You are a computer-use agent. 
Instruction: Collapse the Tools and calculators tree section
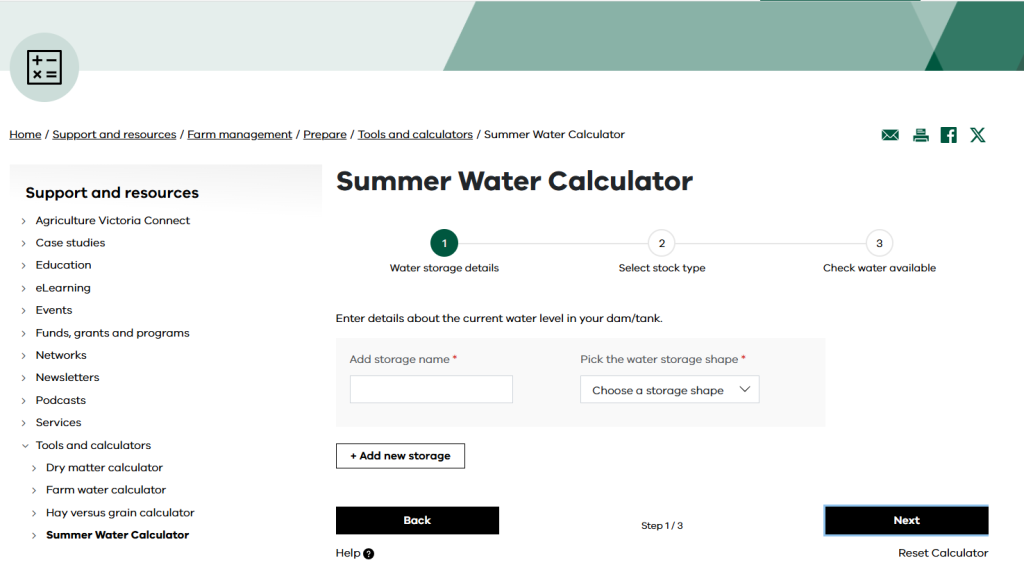[25, 446]
